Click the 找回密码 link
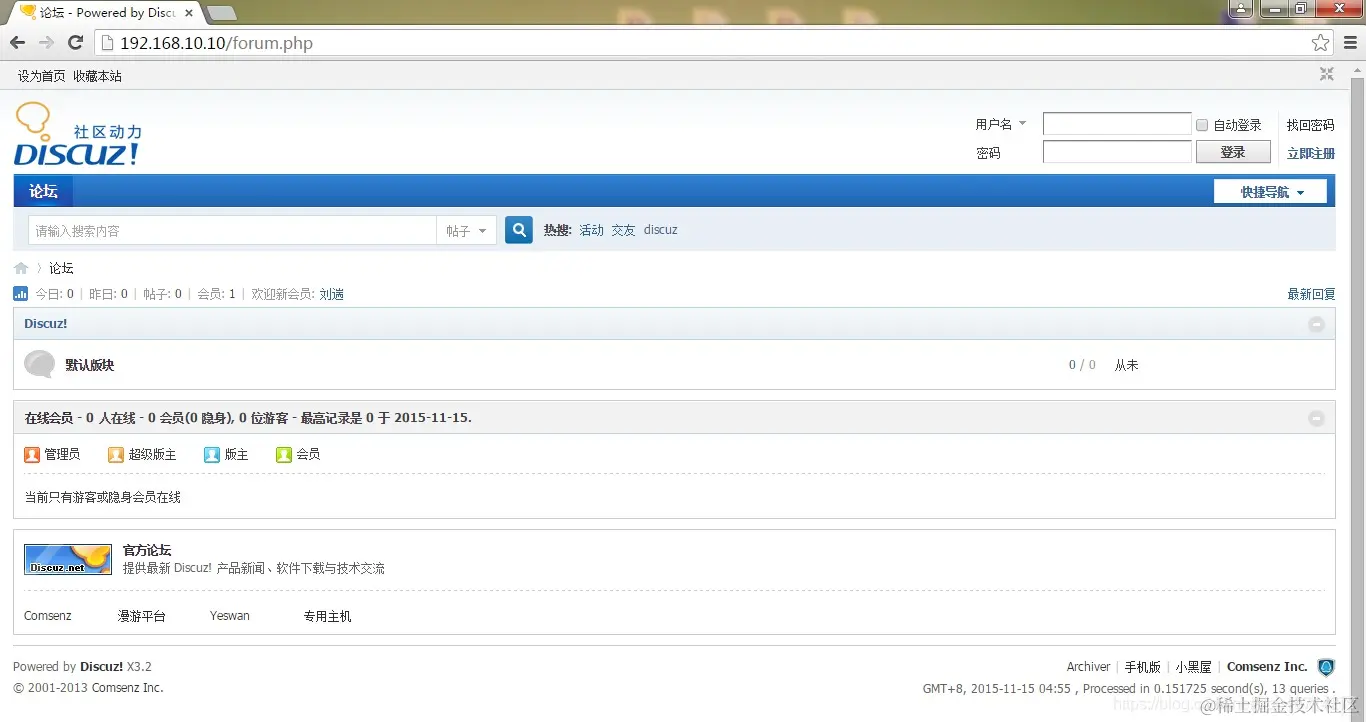The height and width of the screenshot is (722, 1366). tap(1311, 125)
